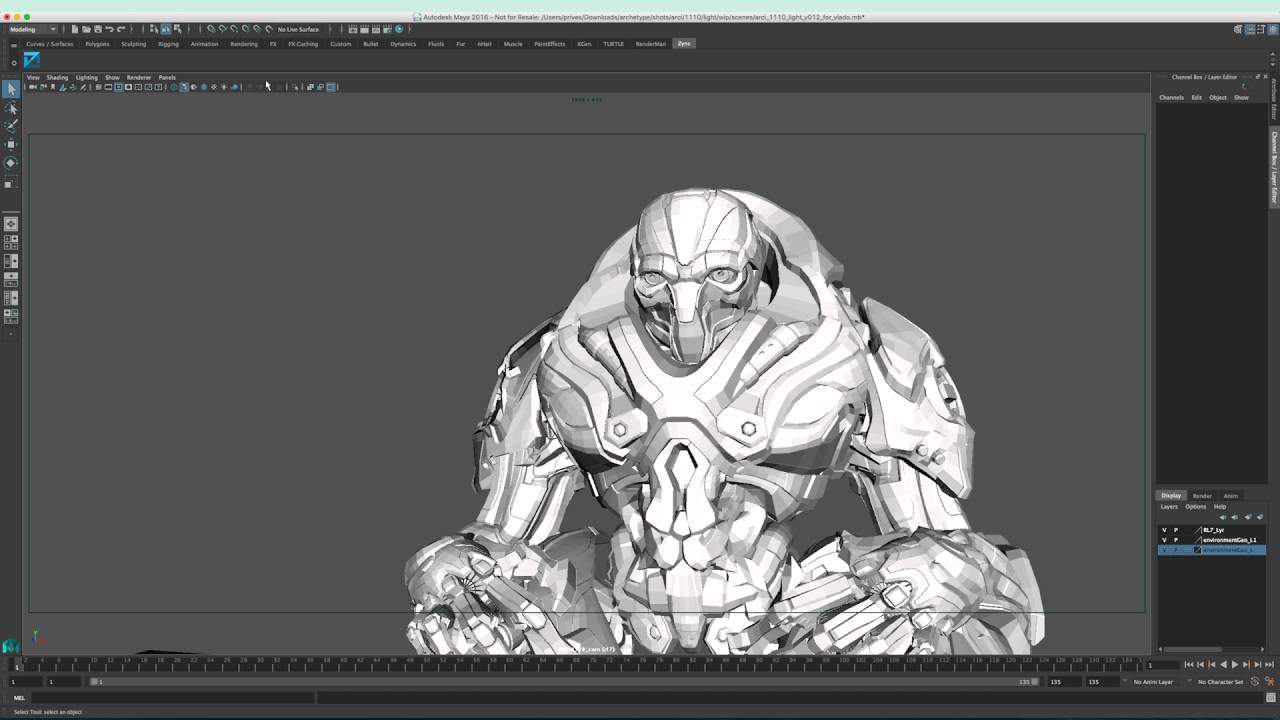Click the Save scene icon
This screenshot has width=1280, height=720.
pyautogui.click(x=97, y=29)
